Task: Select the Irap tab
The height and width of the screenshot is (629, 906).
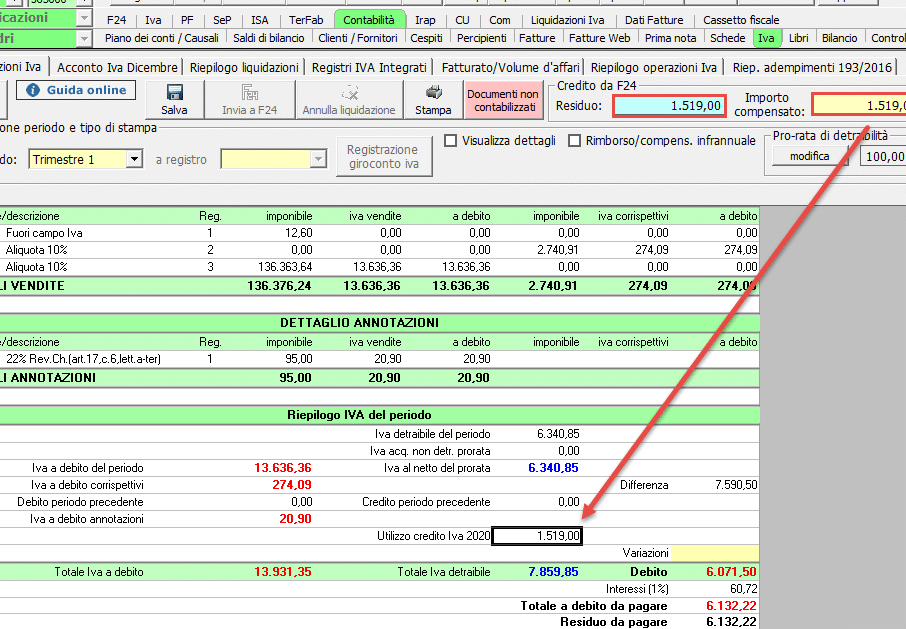Action: click(425, 20)
